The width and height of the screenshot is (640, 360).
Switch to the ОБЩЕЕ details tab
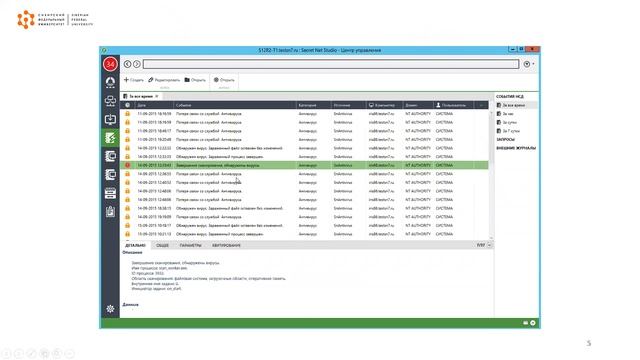click(162, 245)
